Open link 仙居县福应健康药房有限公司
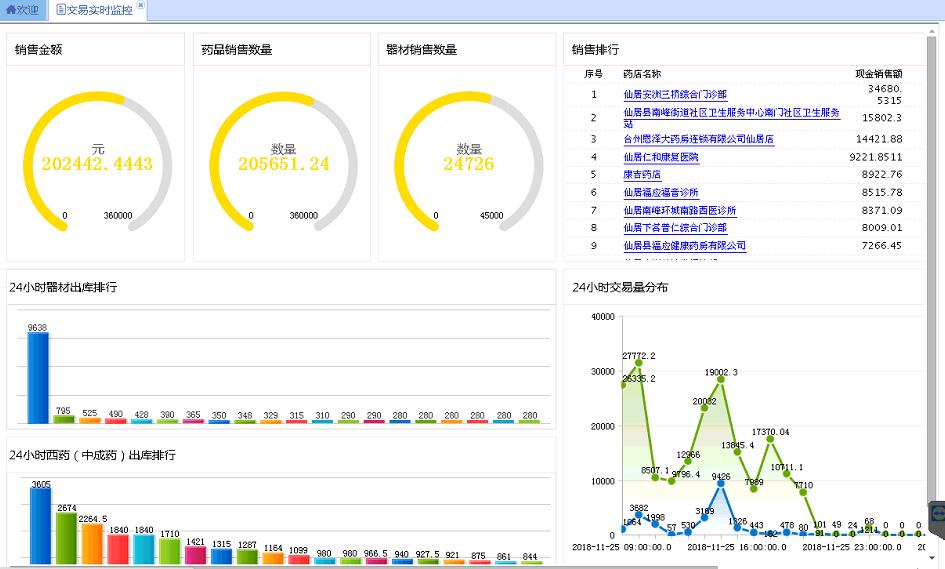The height and width of the screenshot is (569, 945). pyautogui.click(x=685, y=246)
